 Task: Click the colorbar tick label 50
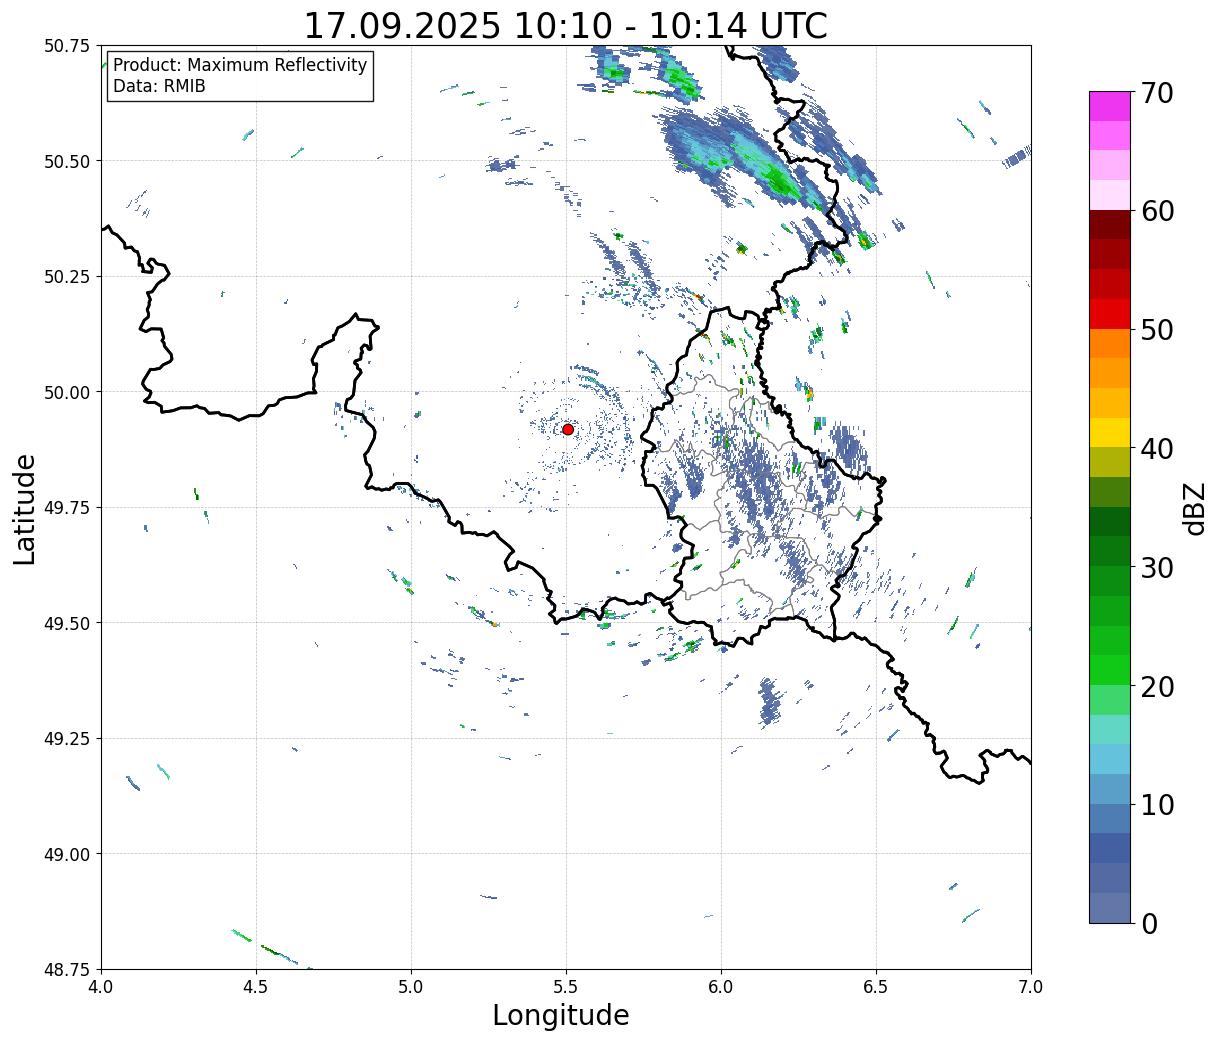[x=1157, y=330]
